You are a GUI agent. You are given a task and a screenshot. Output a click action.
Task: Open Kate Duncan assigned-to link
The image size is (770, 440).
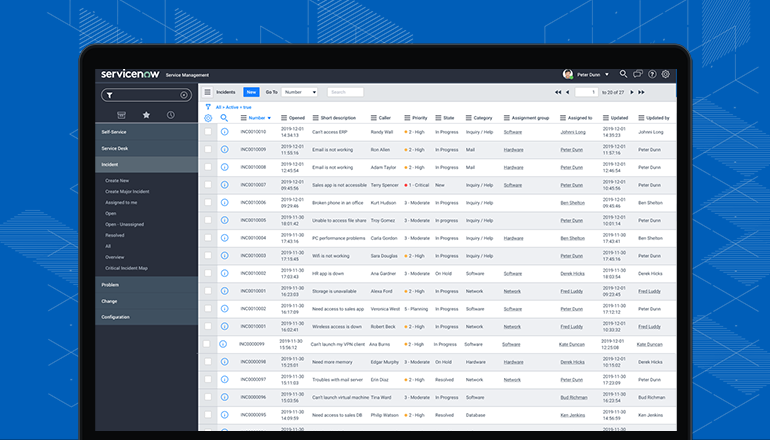(x=572, y=344)
